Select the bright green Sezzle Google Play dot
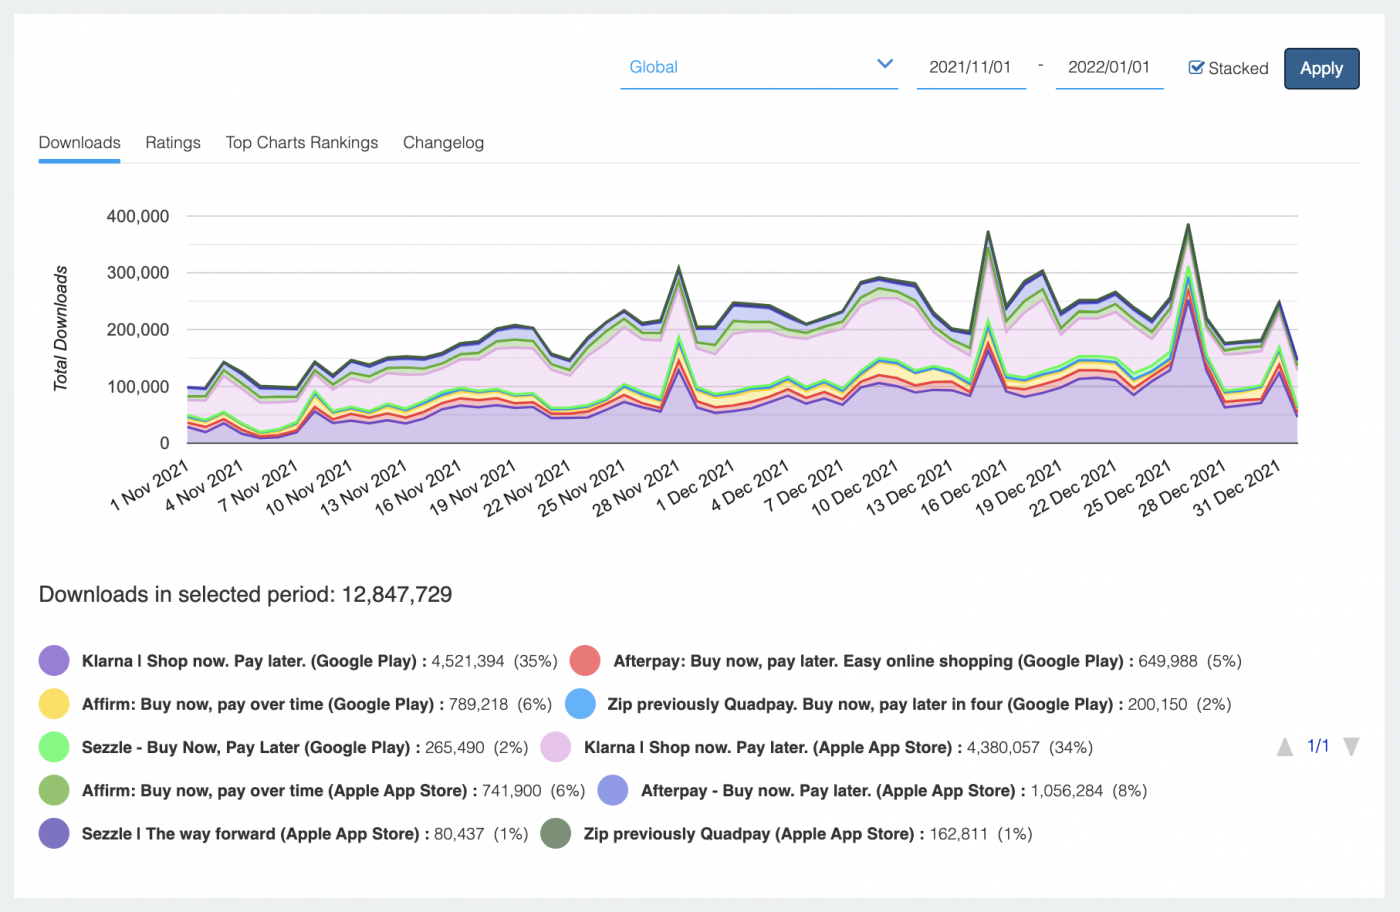Viewport: 1400px width, 912px height. (x=55, y=747)
